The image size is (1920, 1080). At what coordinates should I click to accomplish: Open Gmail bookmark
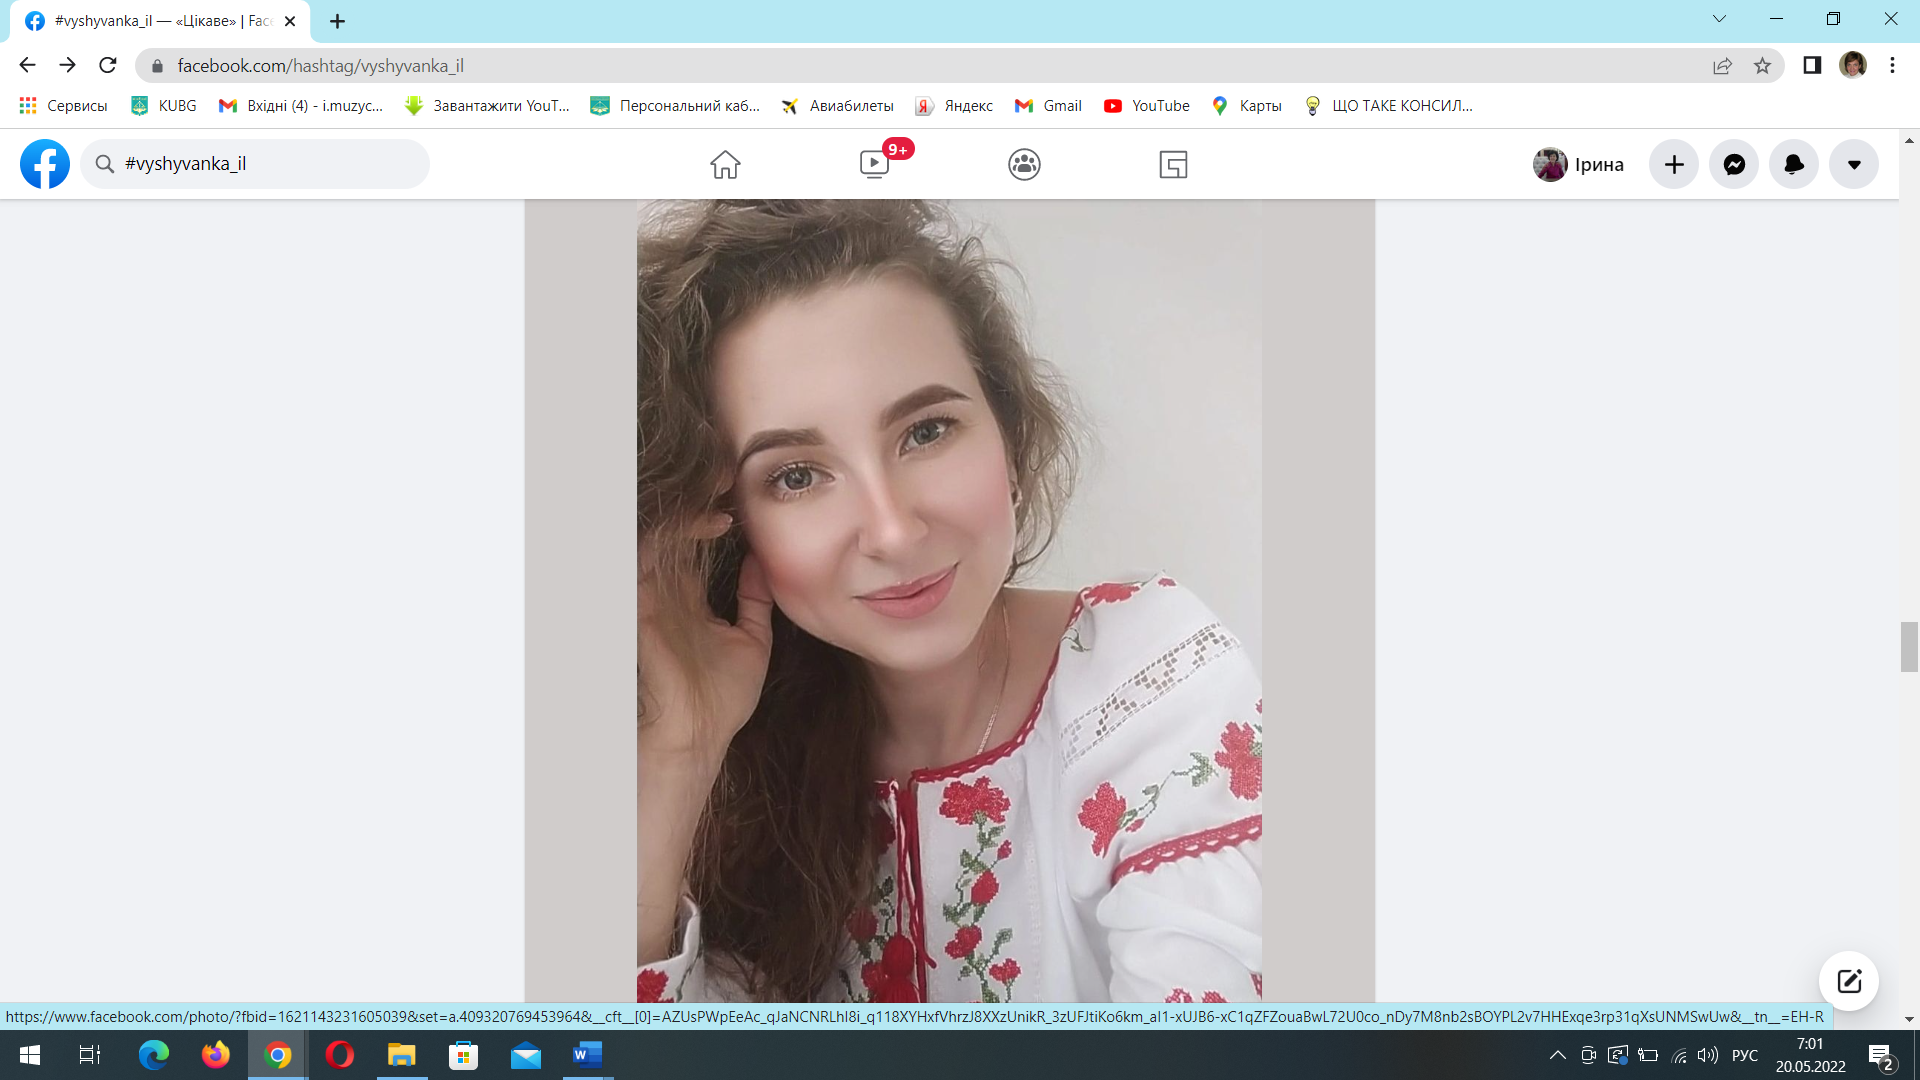pos(1048,106)
